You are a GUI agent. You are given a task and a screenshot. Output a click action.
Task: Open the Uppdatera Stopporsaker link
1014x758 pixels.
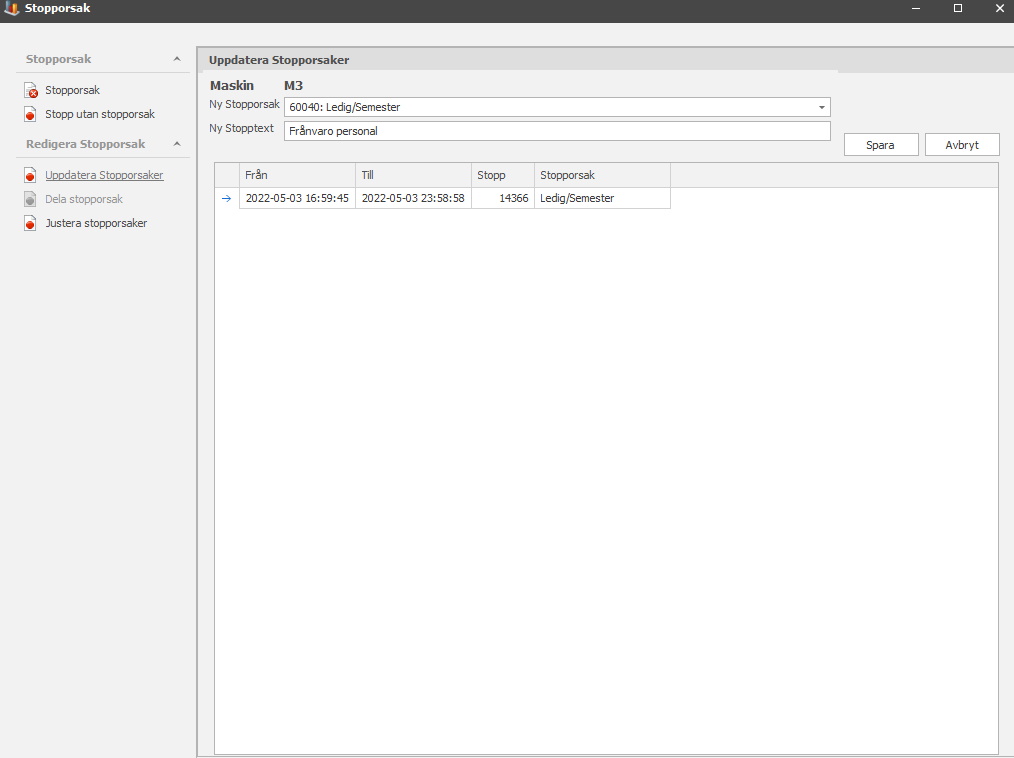(104, 175)
